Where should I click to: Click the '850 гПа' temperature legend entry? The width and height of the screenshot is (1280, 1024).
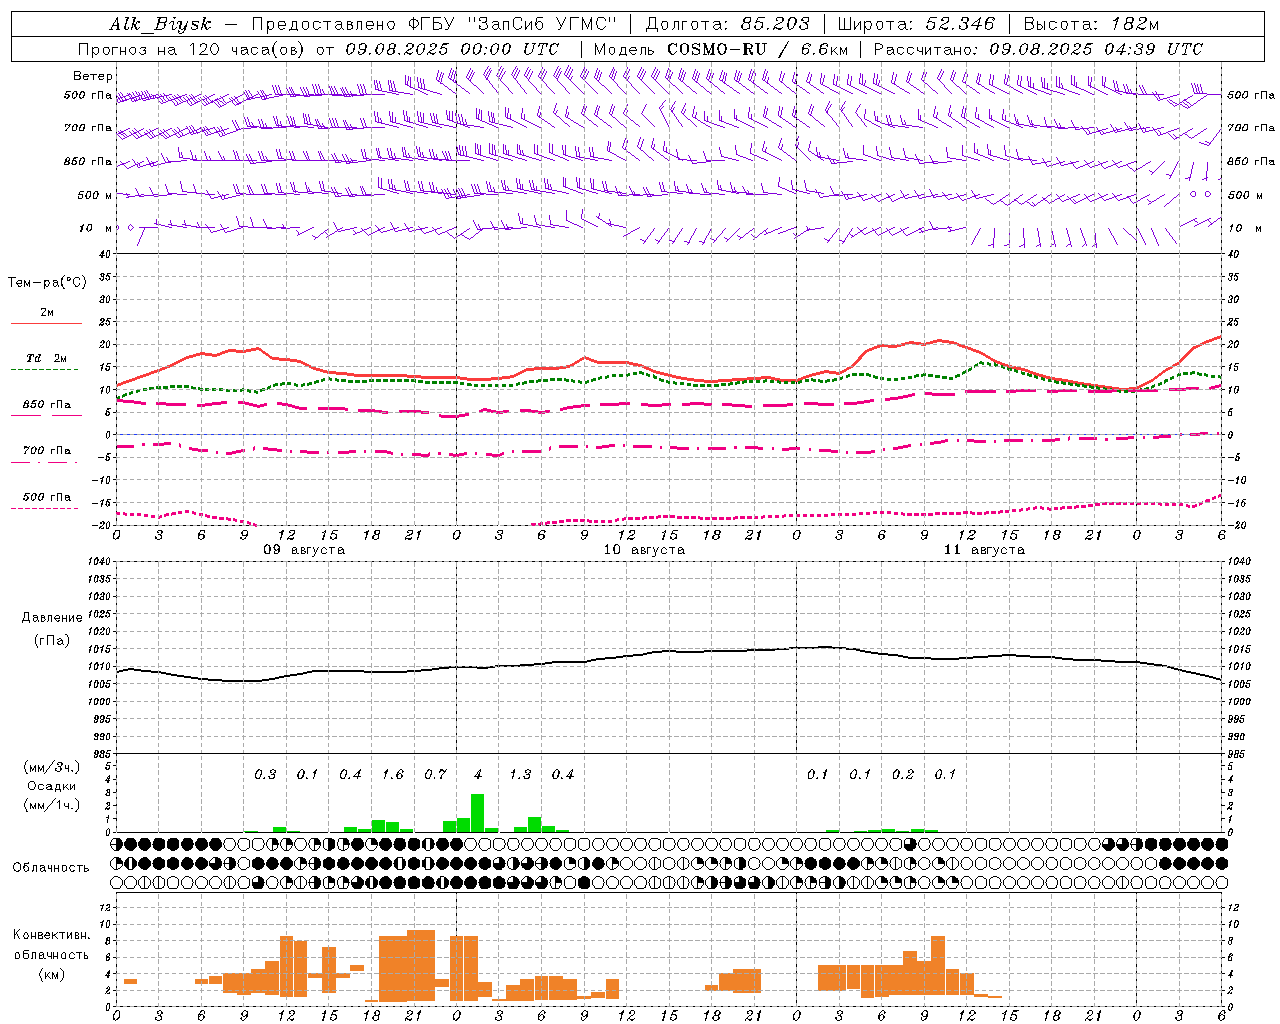[46, 408]
